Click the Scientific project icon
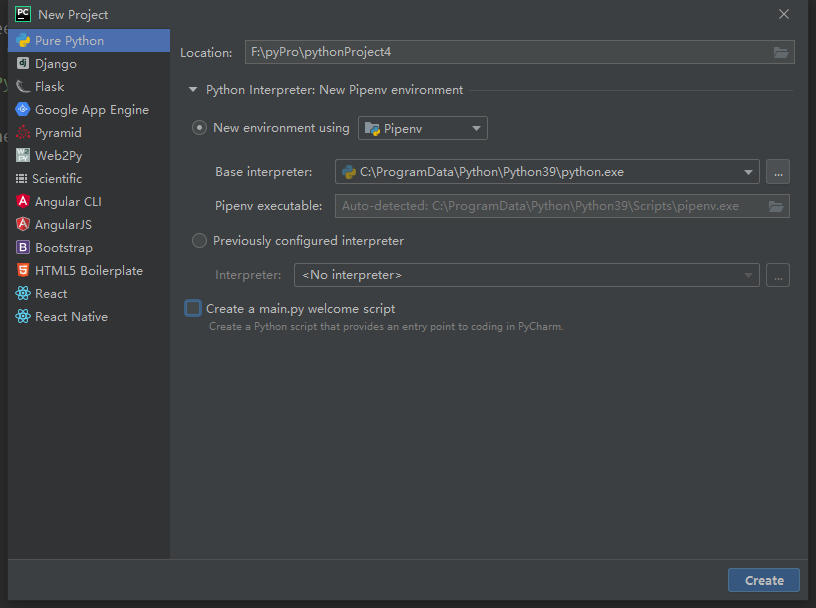The image size is (816, 608). click(21, 179)
